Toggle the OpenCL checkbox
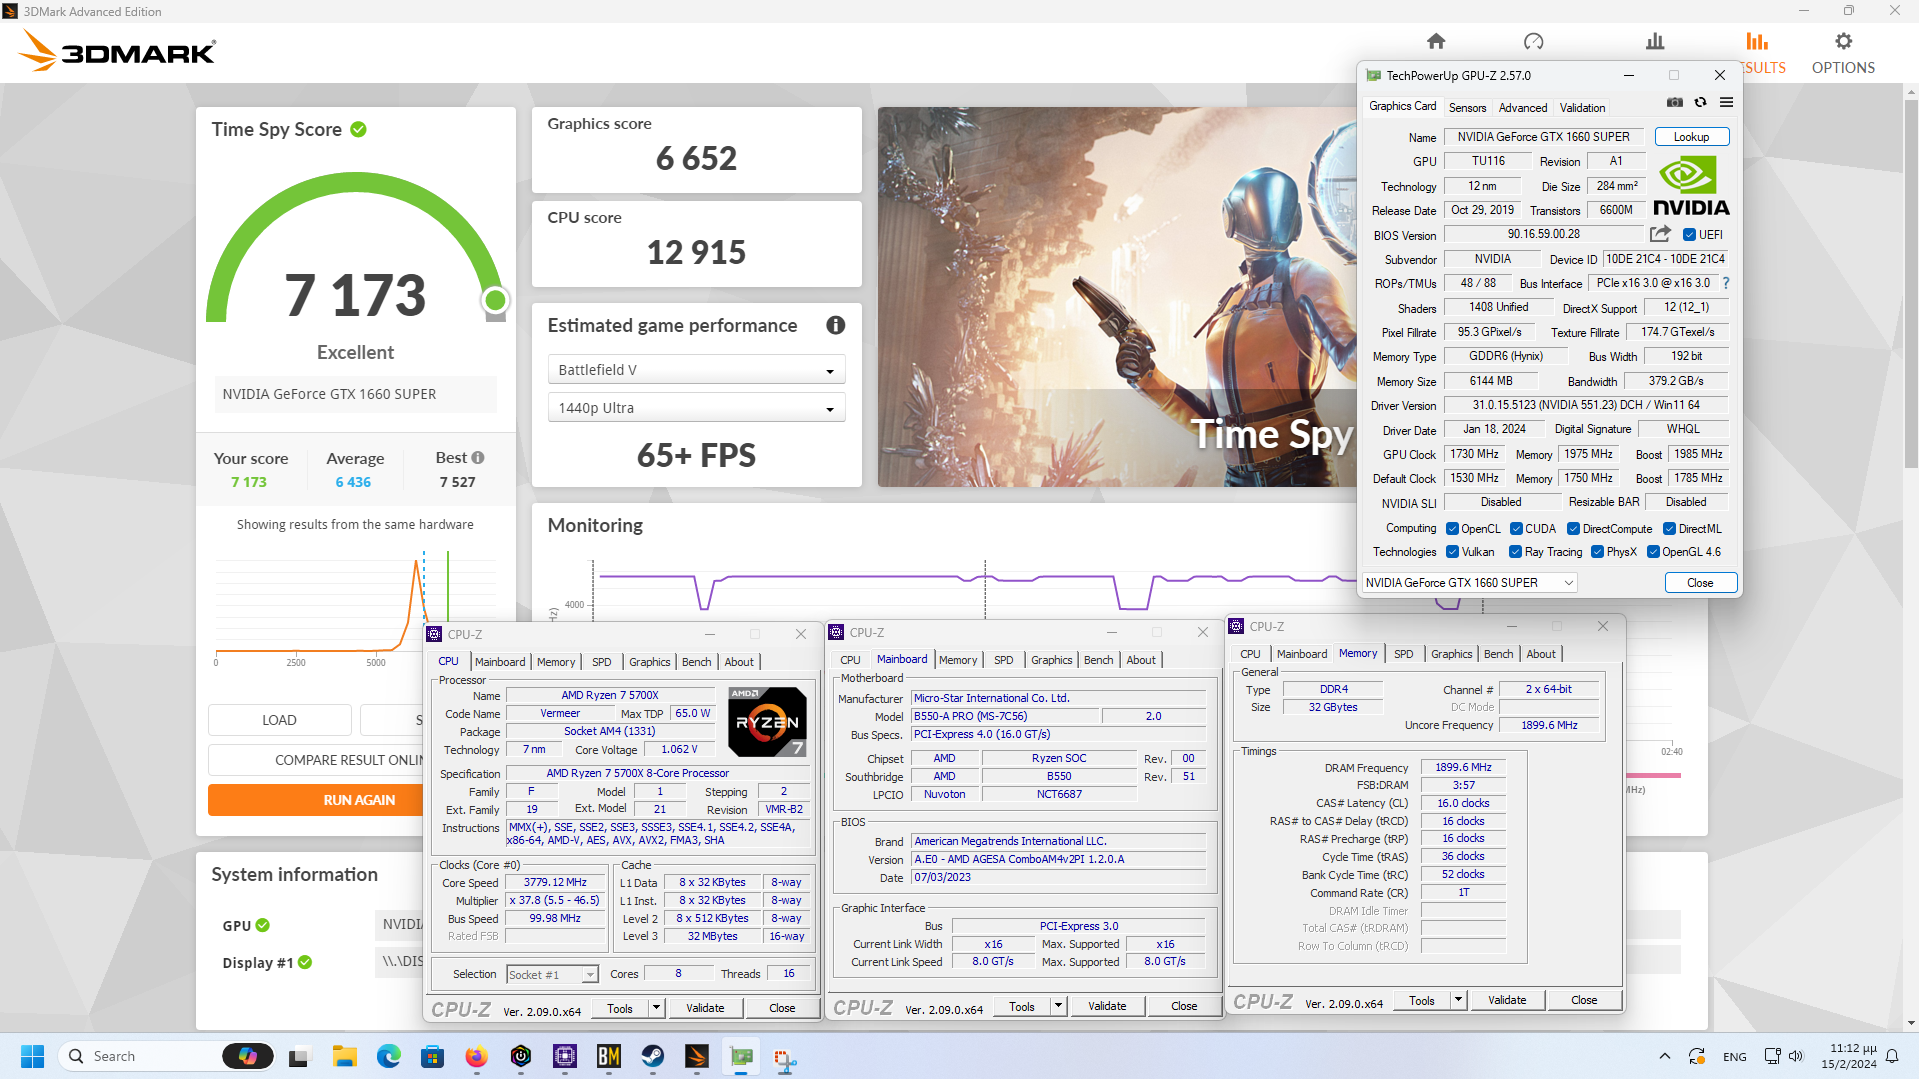 (x=1452, y=529)
